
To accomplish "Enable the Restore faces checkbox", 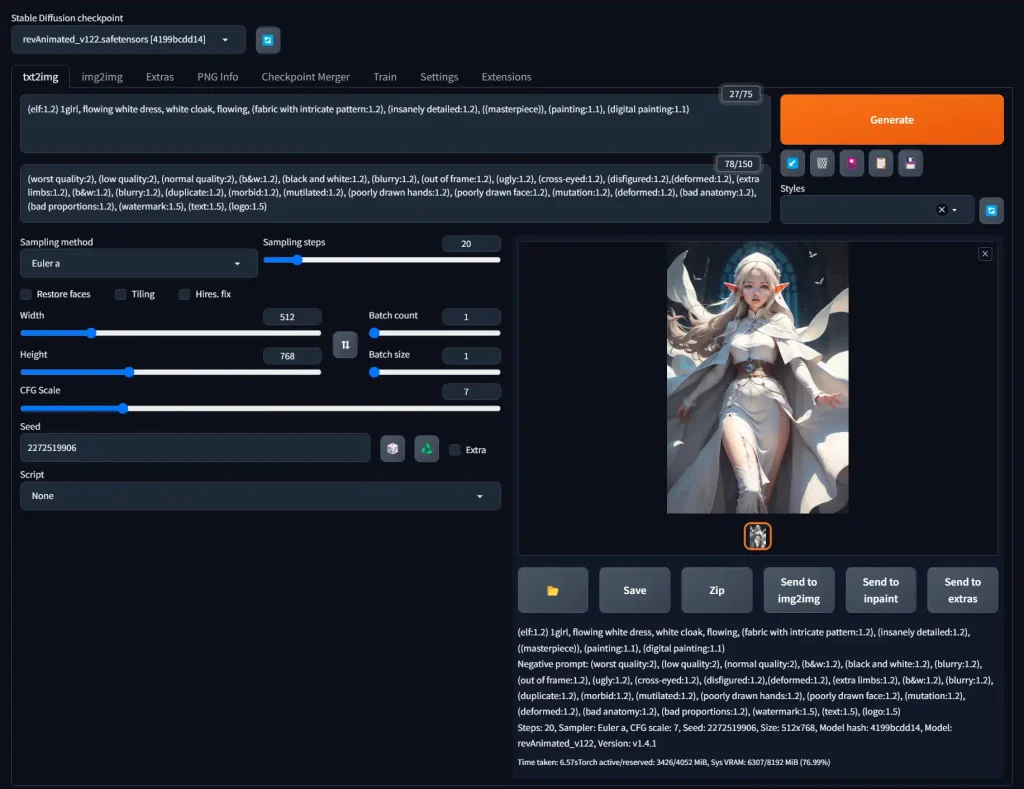I will tap(26, 294).
